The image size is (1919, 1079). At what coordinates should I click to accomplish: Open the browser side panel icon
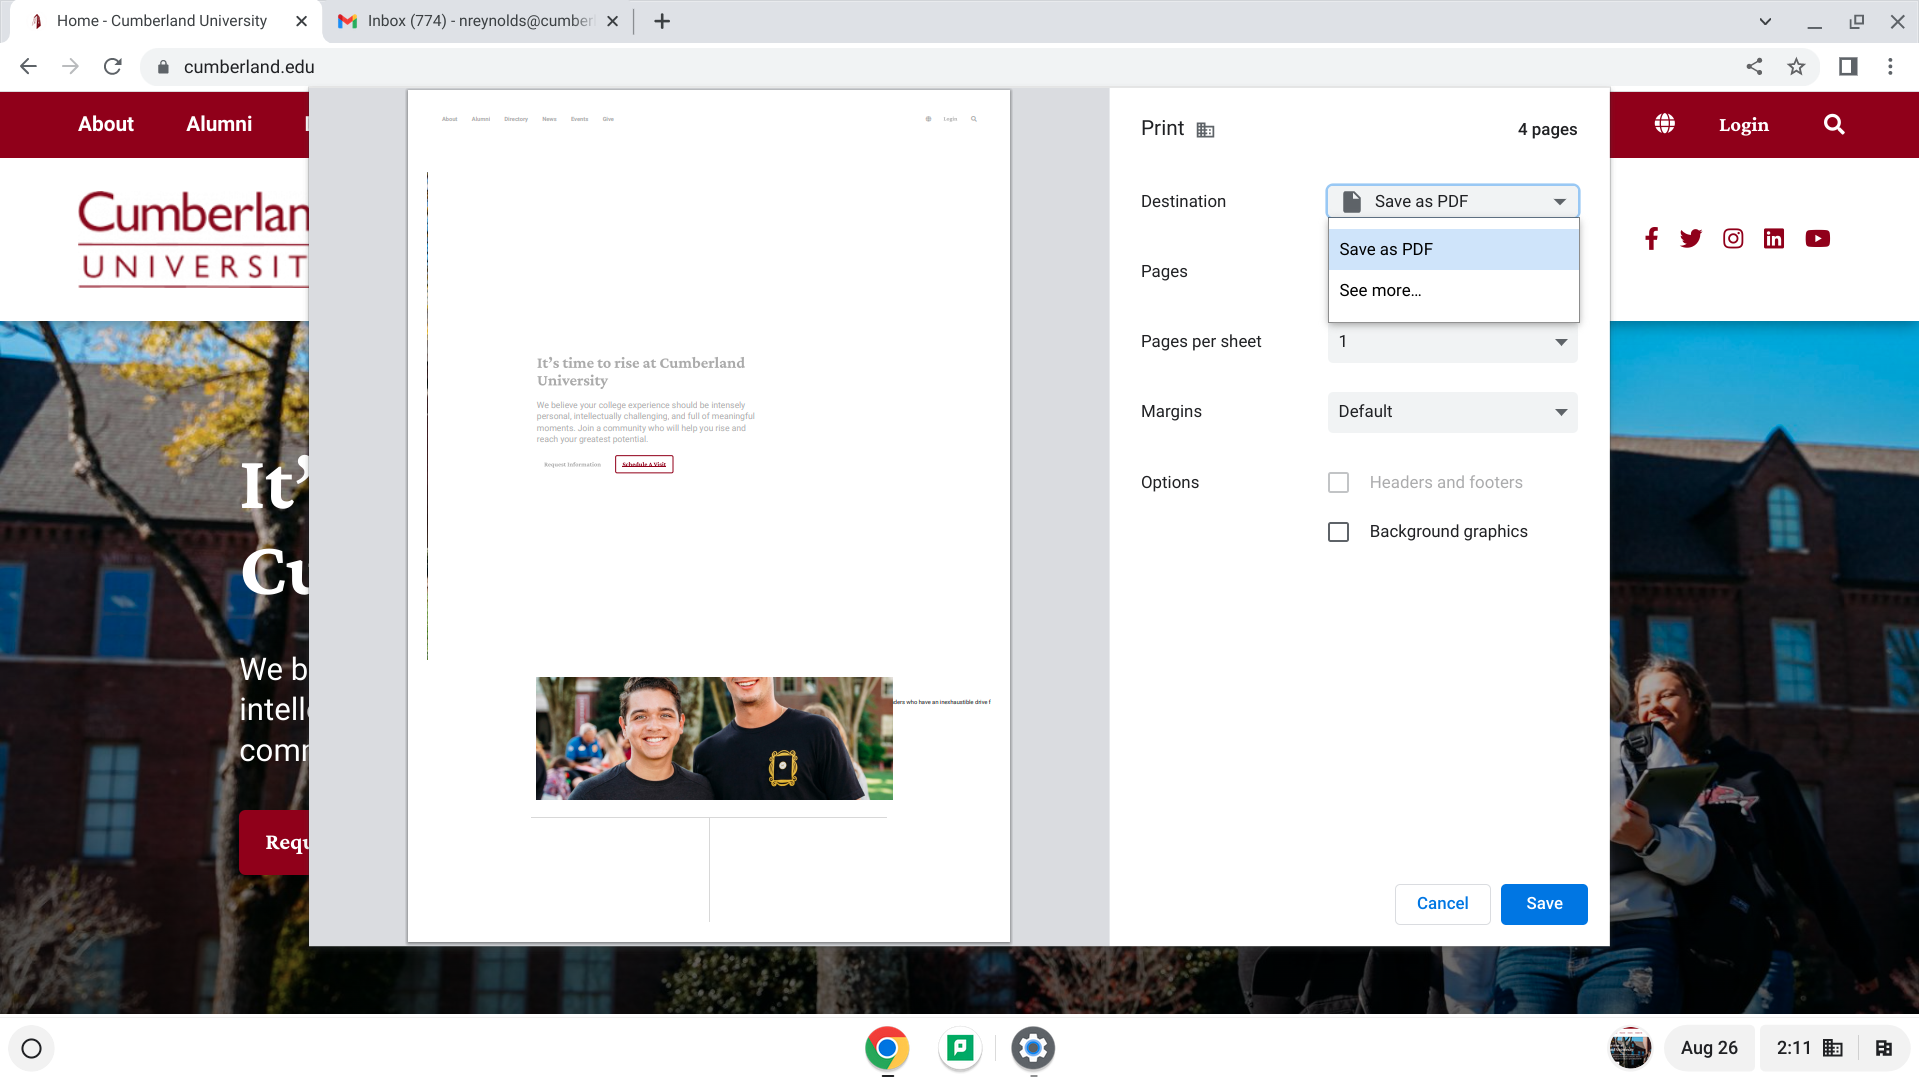1848,67
